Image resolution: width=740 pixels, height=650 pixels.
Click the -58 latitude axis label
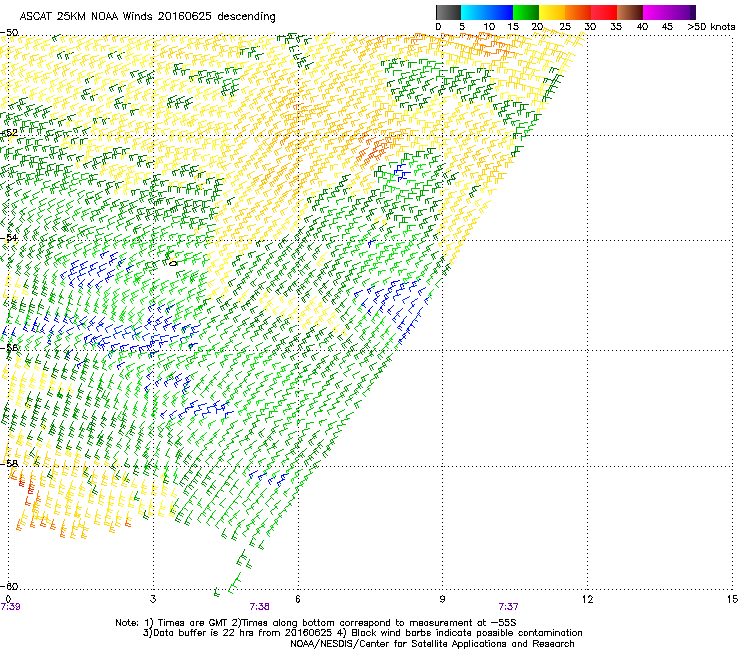point(9,464)
